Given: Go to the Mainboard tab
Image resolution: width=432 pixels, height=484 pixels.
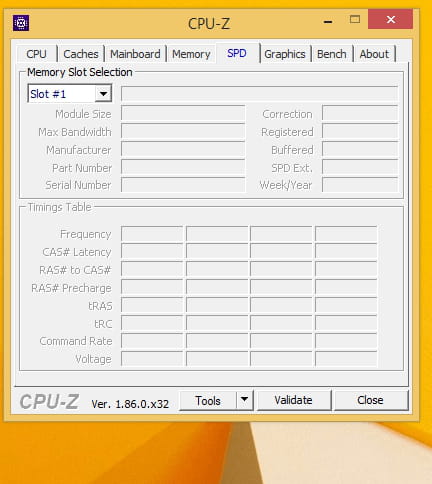Looking at the screenshot, I should [135, 54].
